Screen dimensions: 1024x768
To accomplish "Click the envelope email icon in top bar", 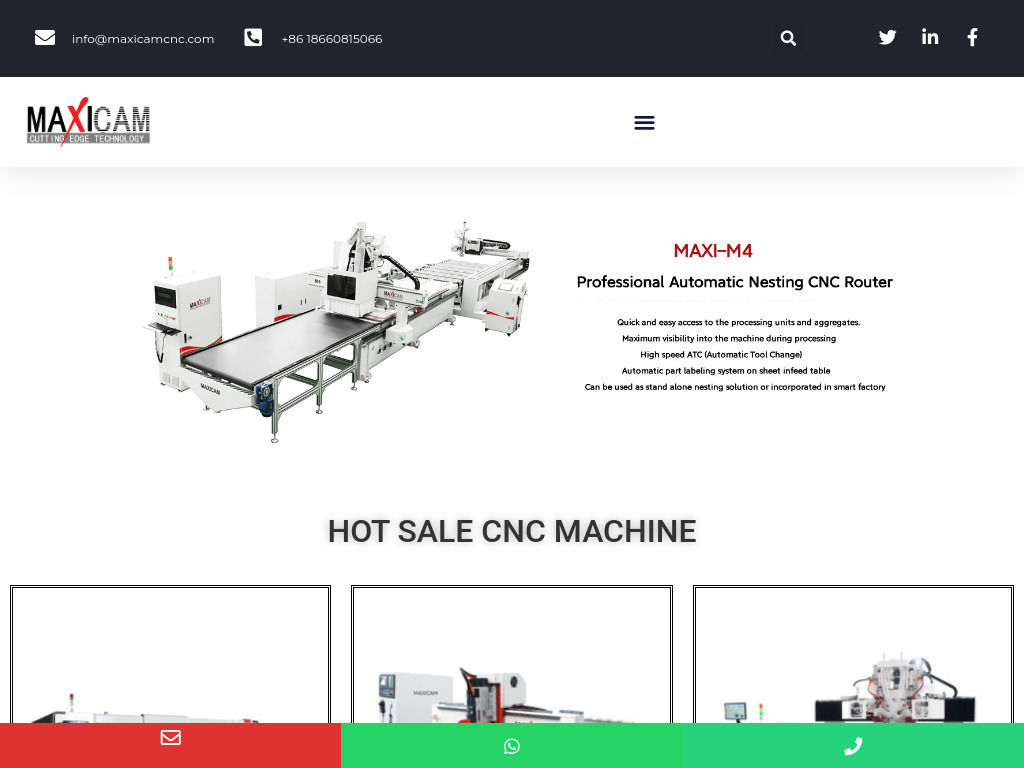I will pos(44,38).
